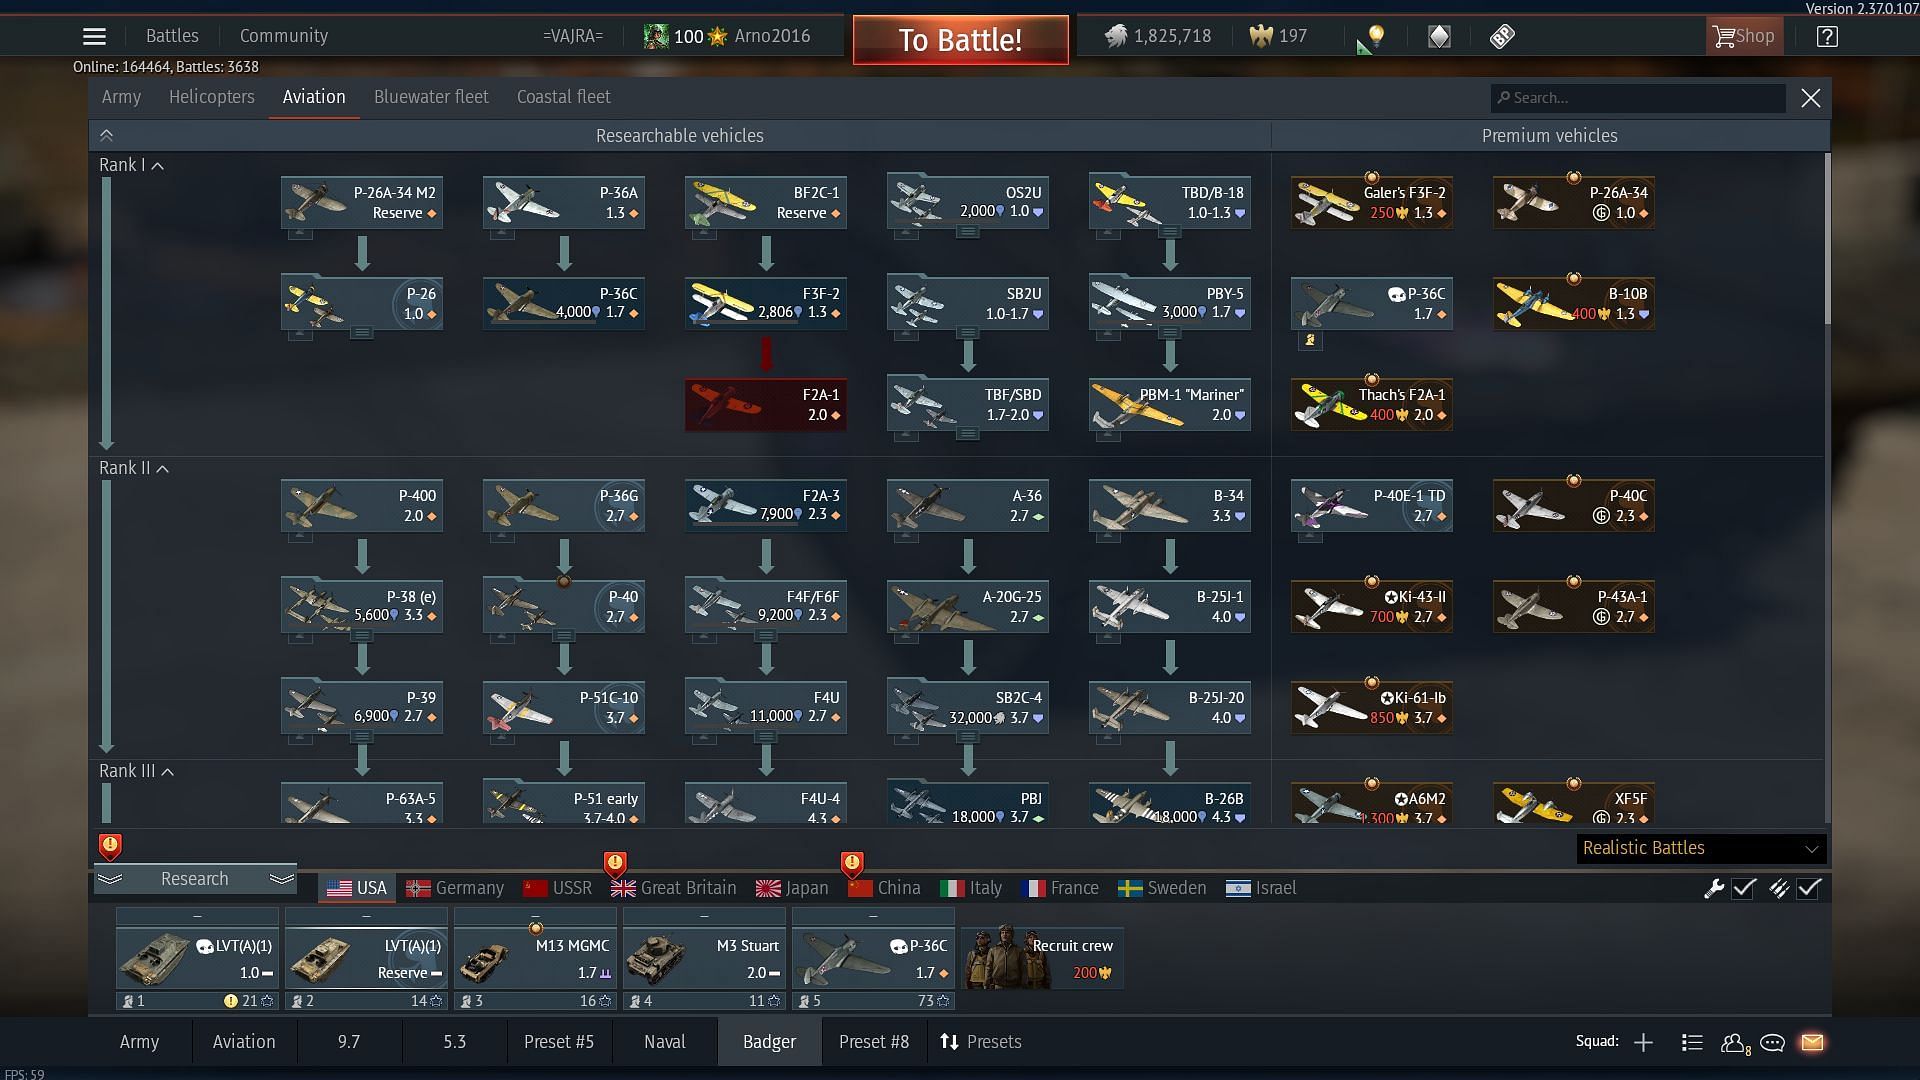Click the lightbulb hints icon
The width and height of the screenshot is (1920, 1080).
pyautogui.click(x=1376, y=37)
